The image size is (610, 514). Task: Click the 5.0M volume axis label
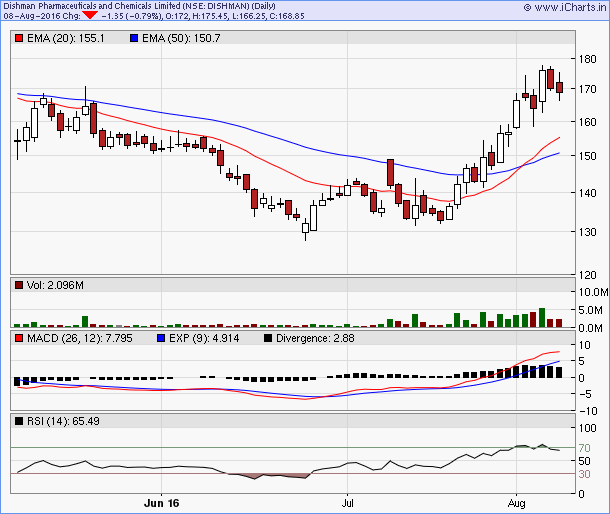click(x=590, y=311)
